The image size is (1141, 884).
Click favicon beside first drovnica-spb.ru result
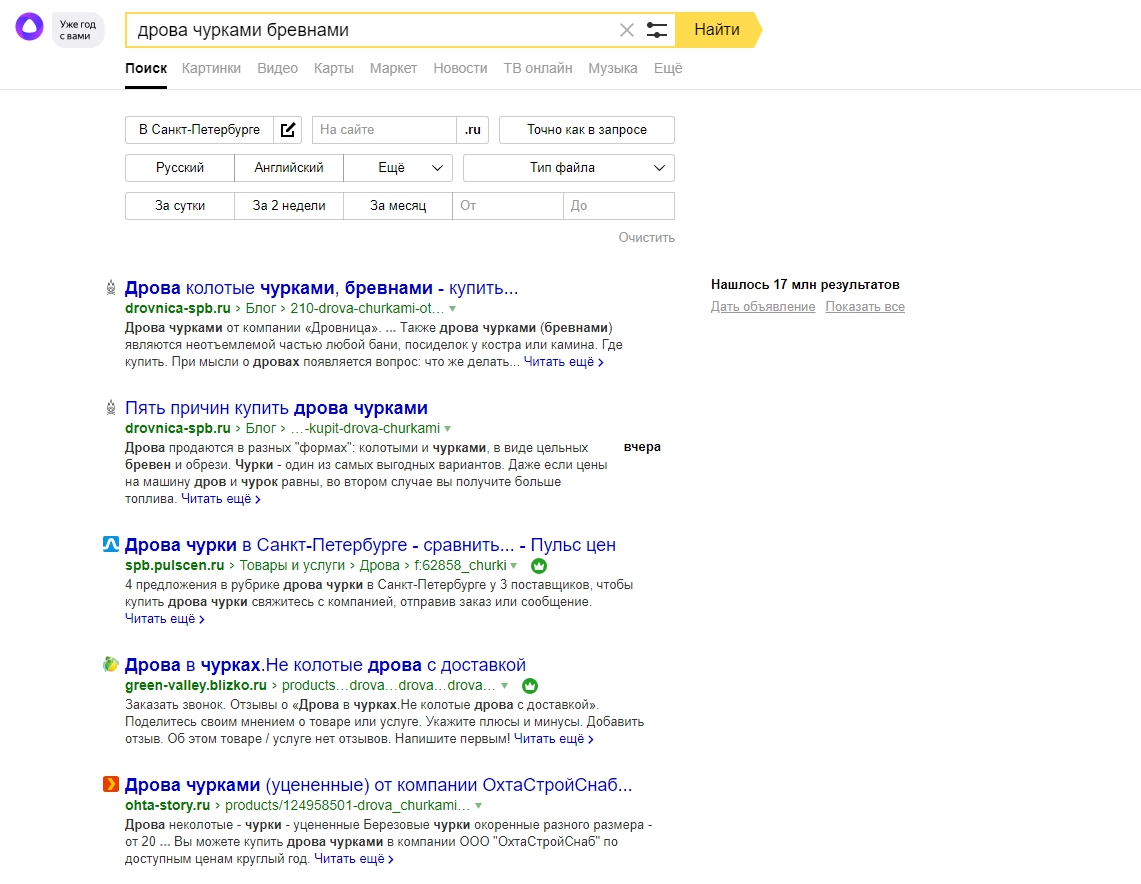[x=111, y=287]
